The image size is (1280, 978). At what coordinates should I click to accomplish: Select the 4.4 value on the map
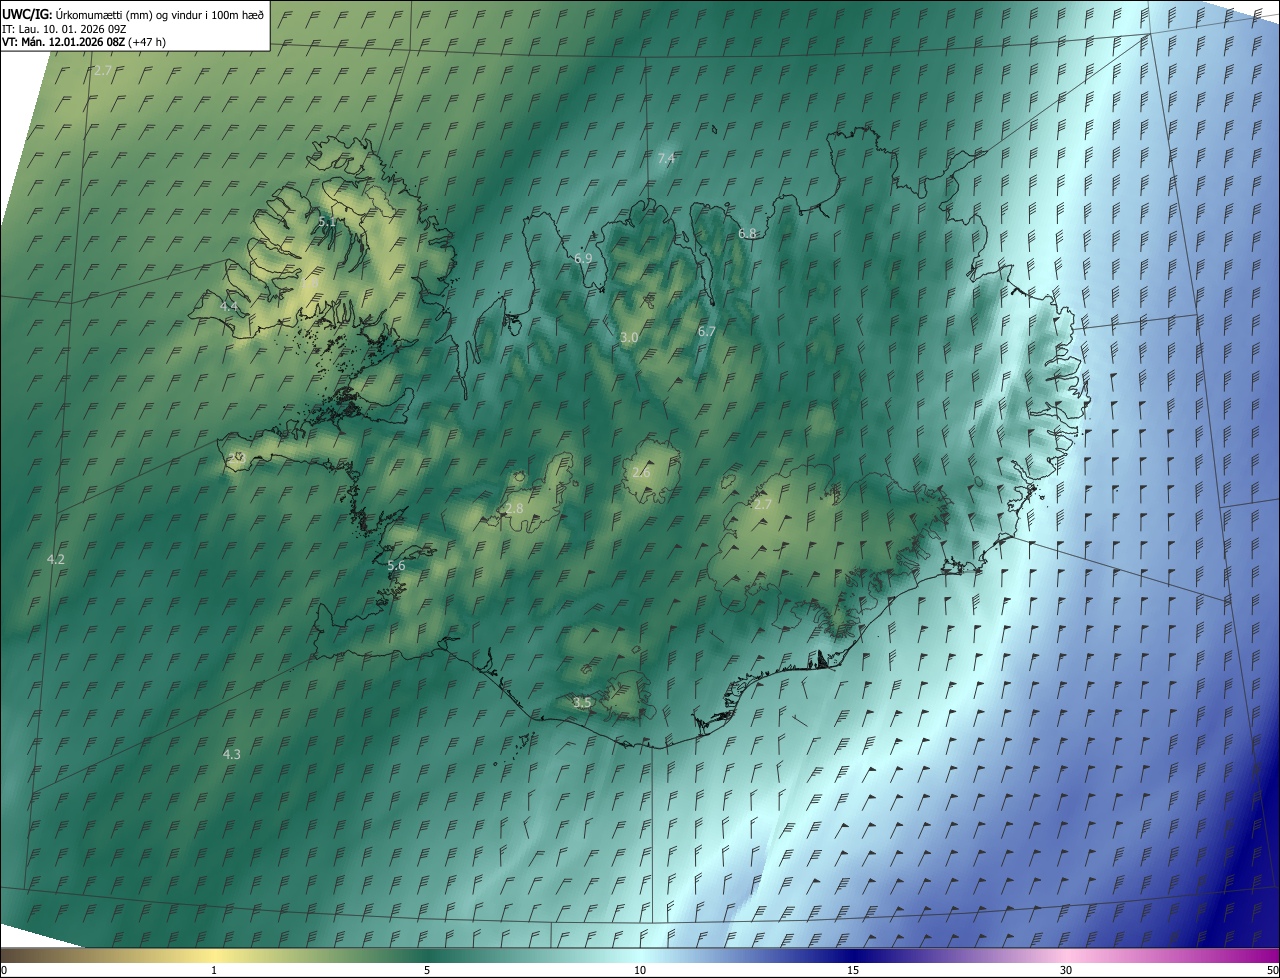(229, 306)
